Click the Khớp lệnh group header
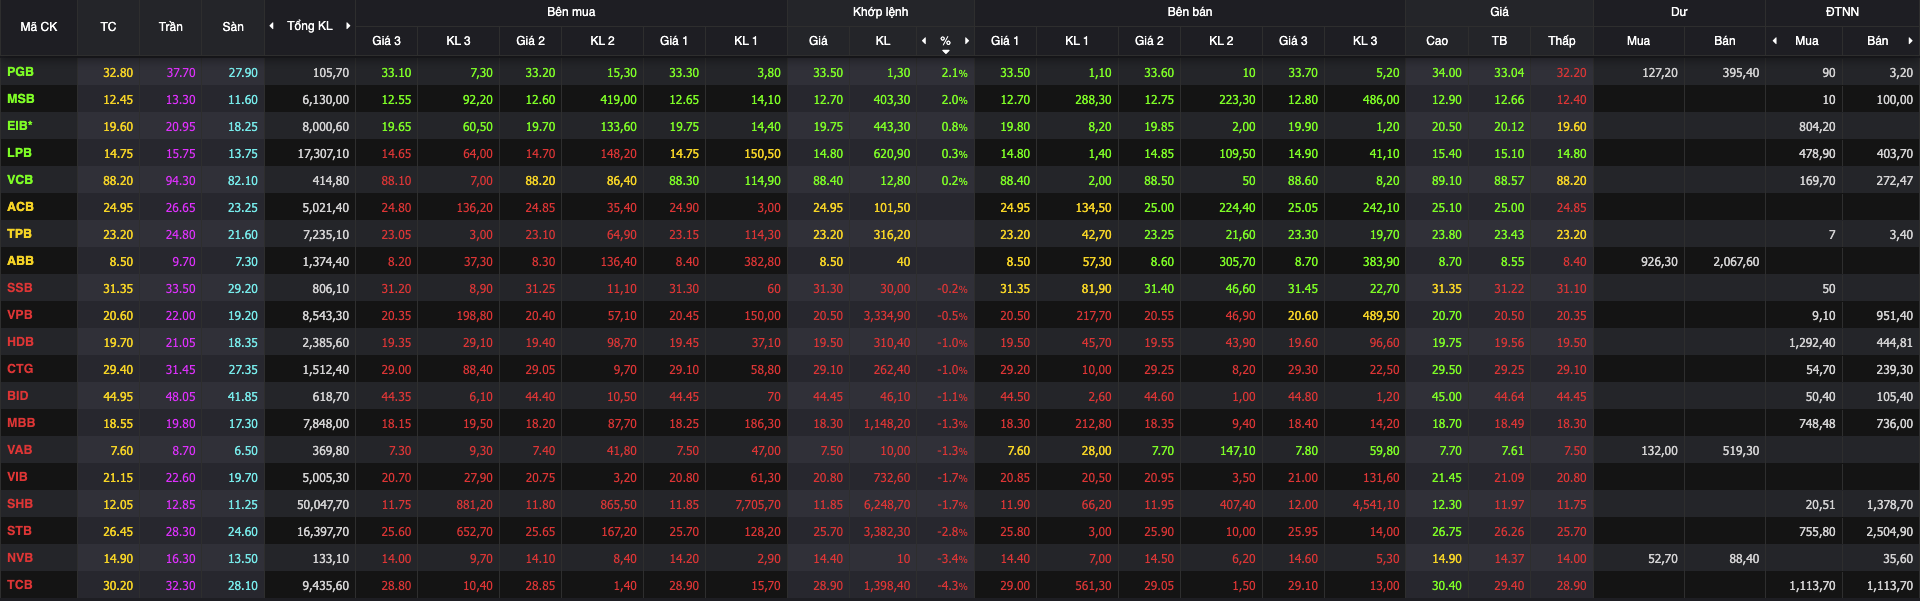Screen dimensions: 1920x601 click(x=881, y=12)
